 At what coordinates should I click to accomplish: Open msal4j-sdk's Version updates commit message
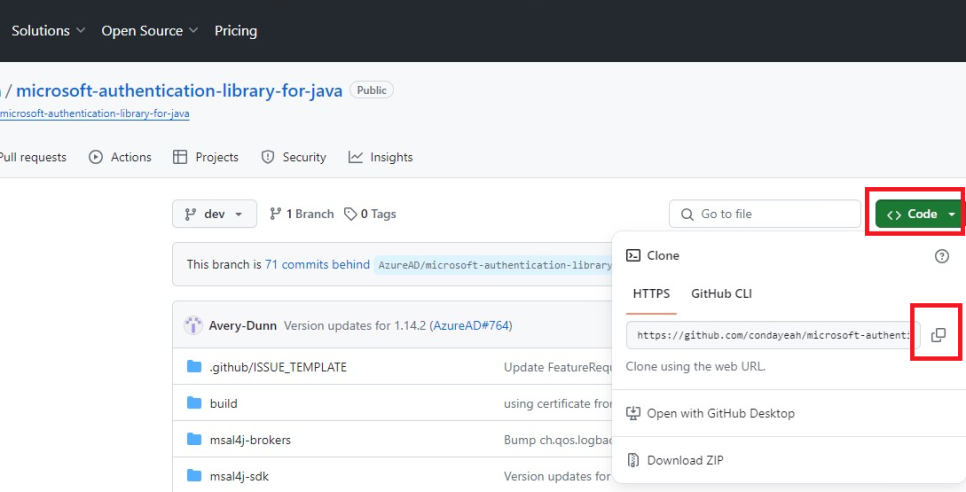click(x=558, y=476)
